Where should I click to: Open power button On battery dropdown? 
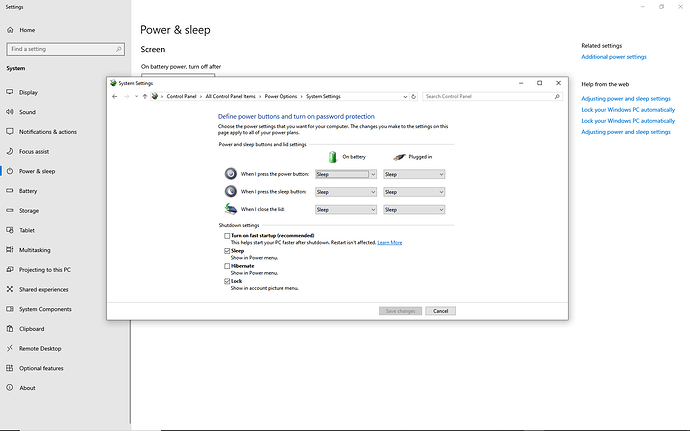pos(346,174)
